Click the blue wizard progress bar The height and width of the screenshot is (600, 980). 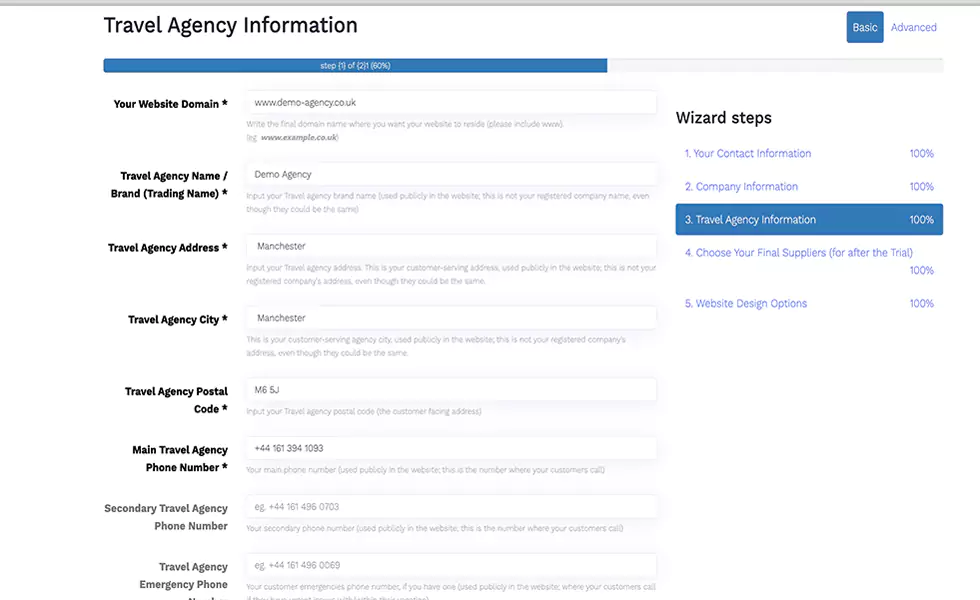coord(355,66)
